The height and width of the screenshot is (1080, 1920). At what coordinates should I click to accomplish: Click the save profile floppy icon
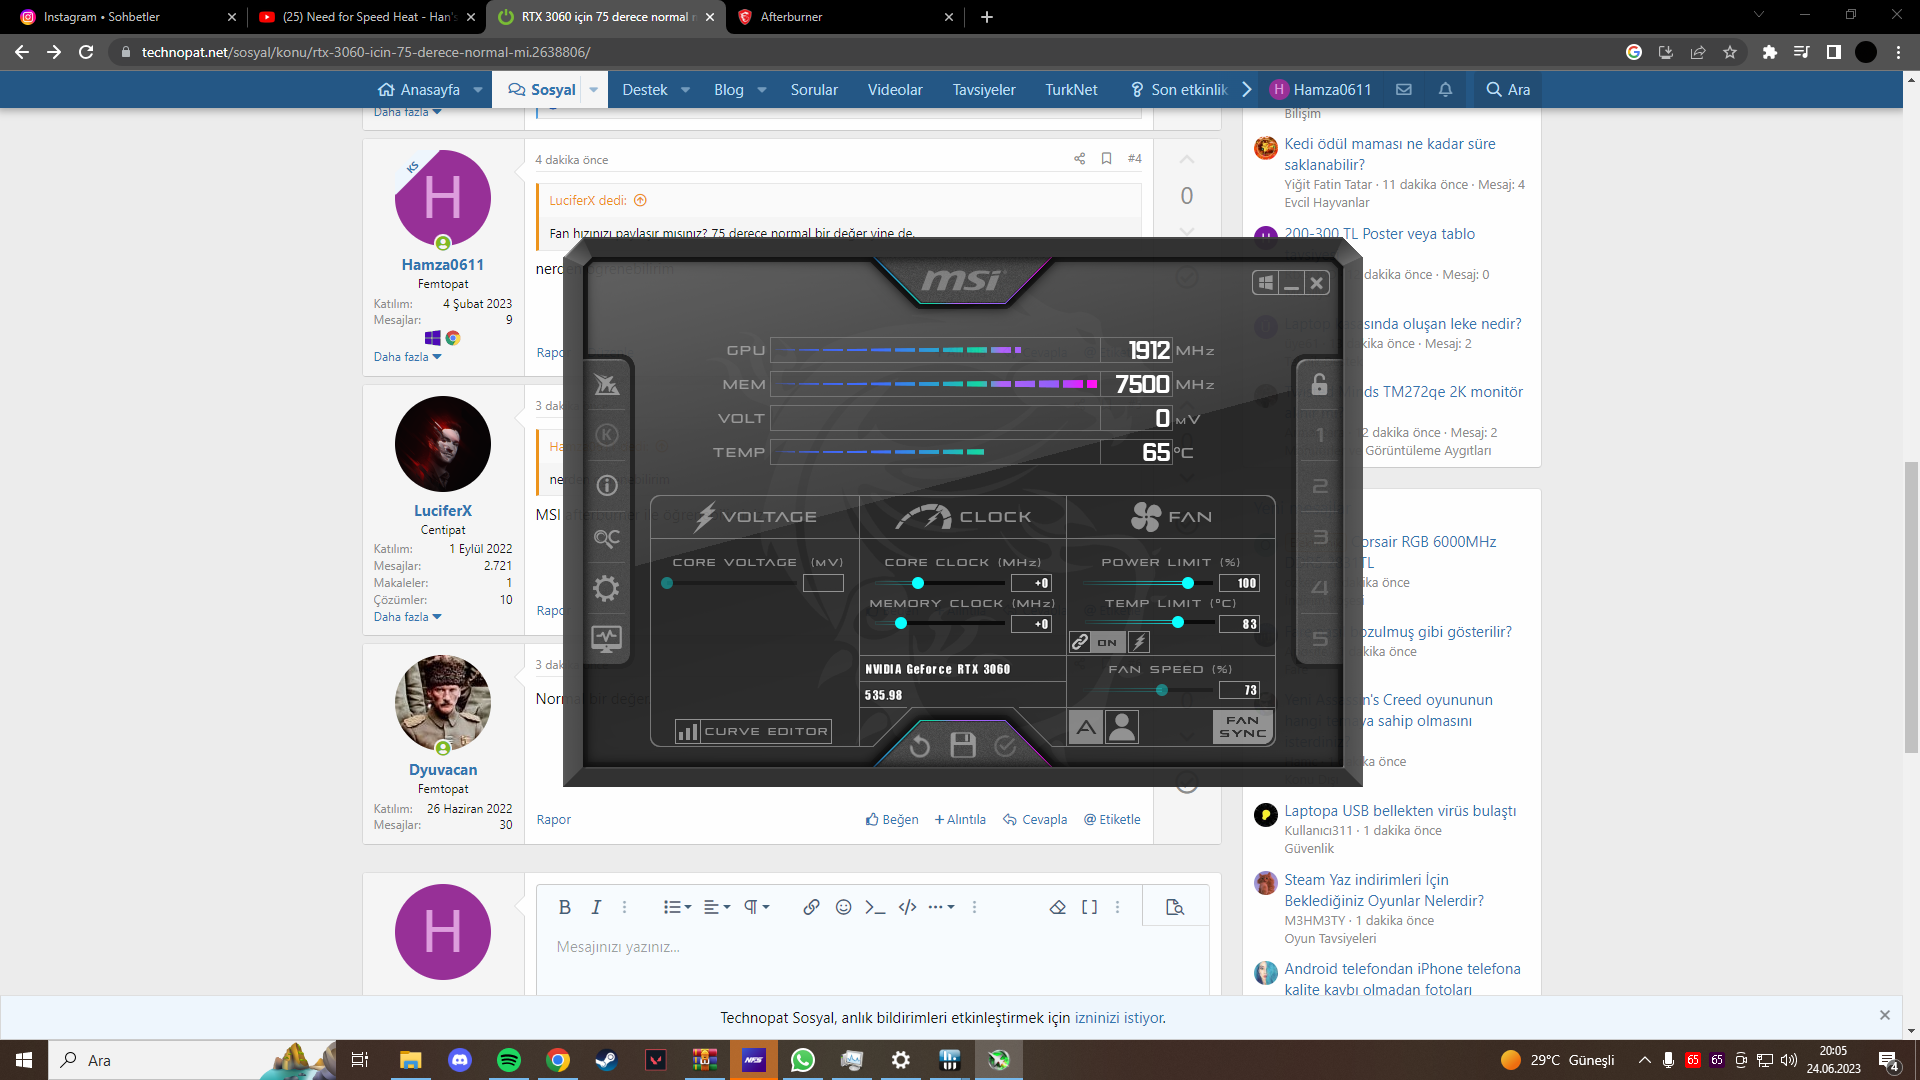(962, 745)
